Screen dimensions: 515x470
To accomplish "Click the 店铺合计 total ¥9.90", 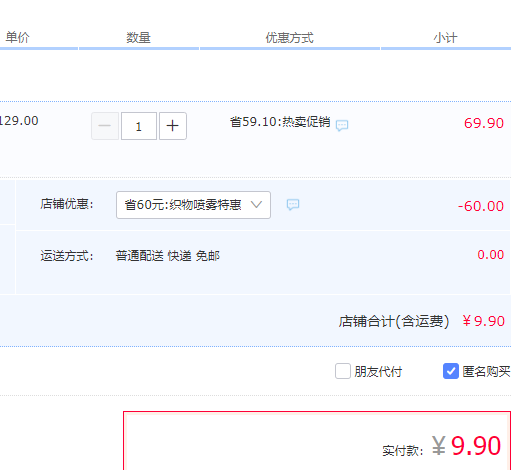I will click(484, 321).
